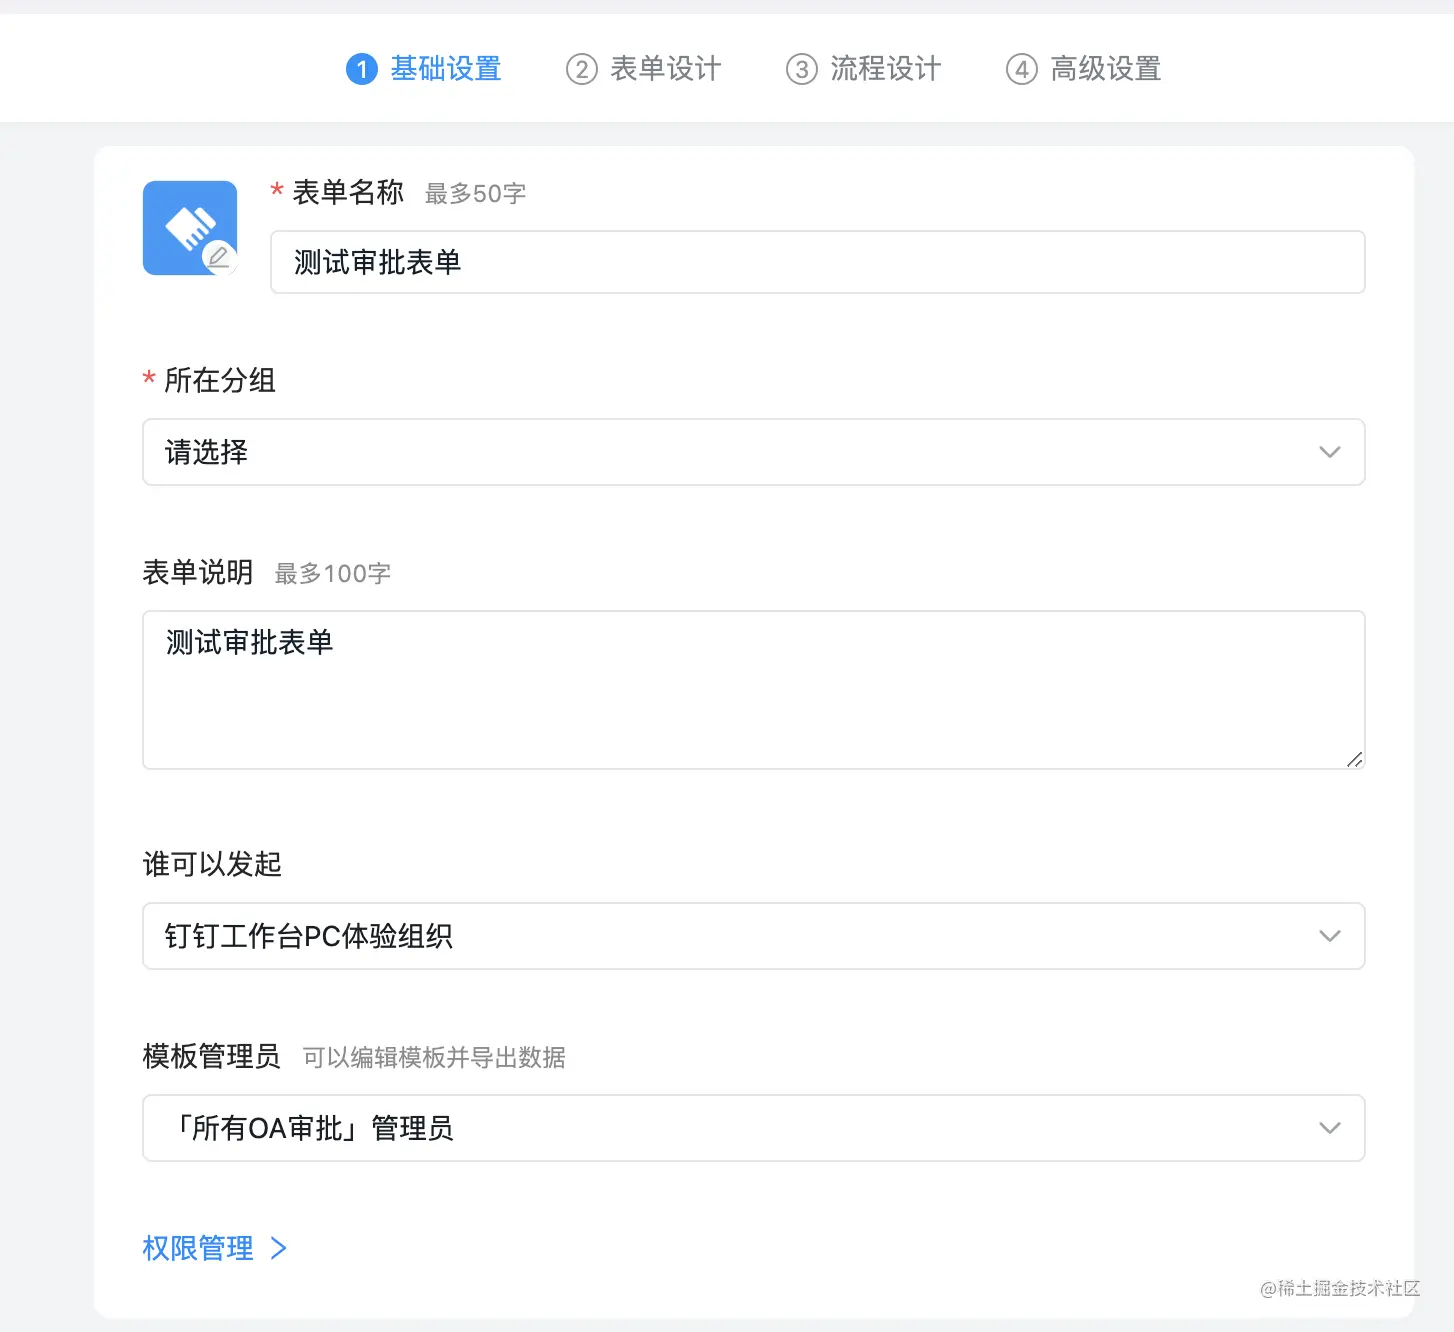Click the 所在分组 label
The width and height of the screenshot is (1454, 1332).
pyautogui.click(x=220, y=380)
